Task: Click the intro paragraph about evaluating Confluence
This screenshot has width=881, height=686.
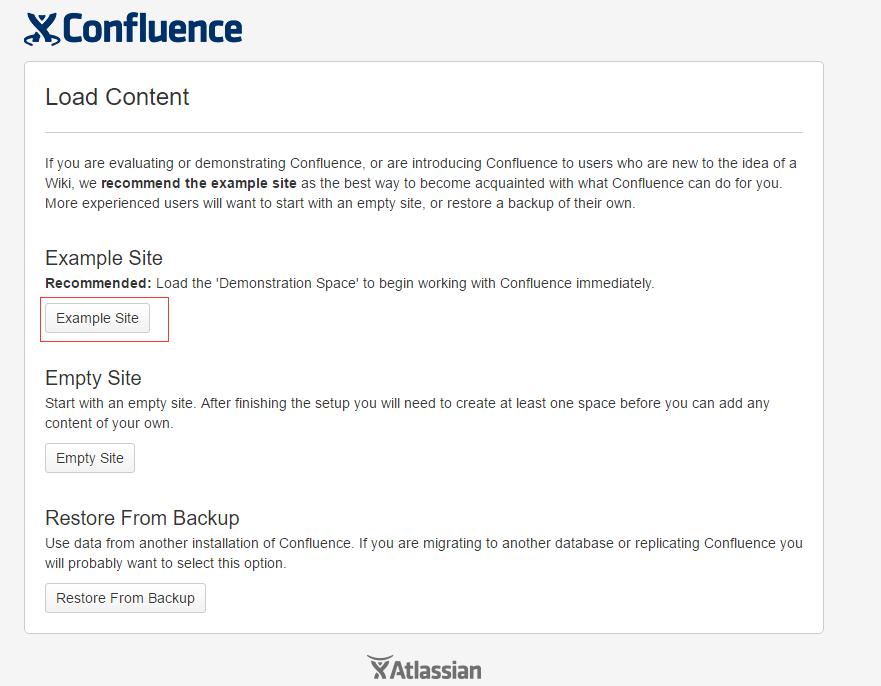Action: pyautogui.click(x=421, y=183)
